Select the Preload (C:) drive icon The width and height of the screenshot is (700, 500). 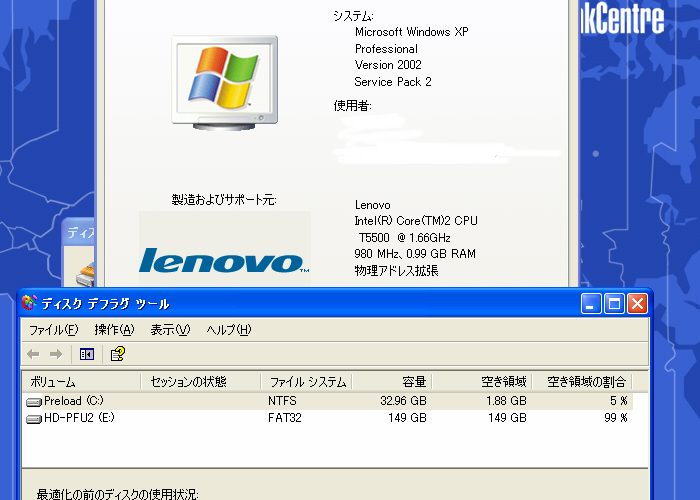coord(34,402)
